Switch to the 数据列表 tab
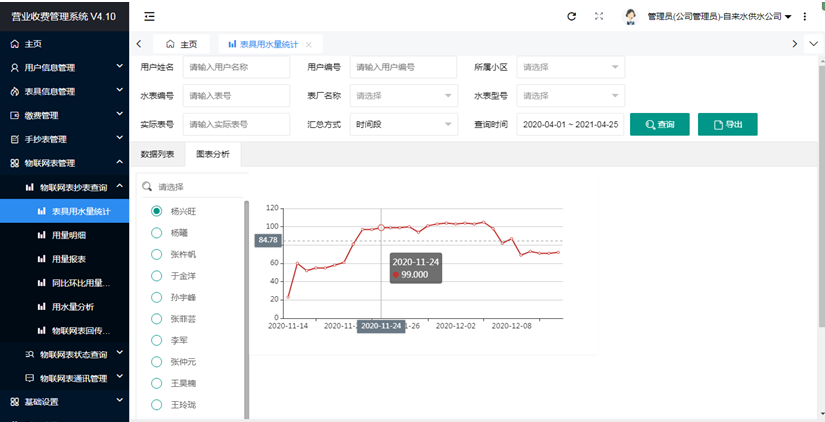The width and height of the screenshot is (825, 422). (158, 154)
